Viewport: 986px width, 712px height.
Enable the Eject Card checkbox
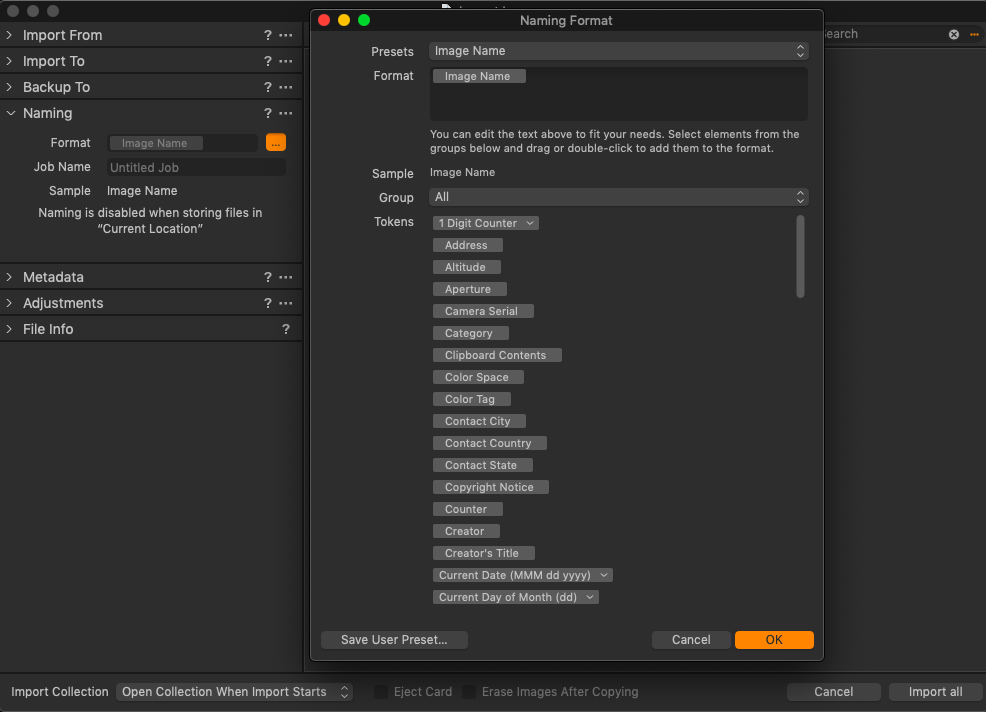381,692
